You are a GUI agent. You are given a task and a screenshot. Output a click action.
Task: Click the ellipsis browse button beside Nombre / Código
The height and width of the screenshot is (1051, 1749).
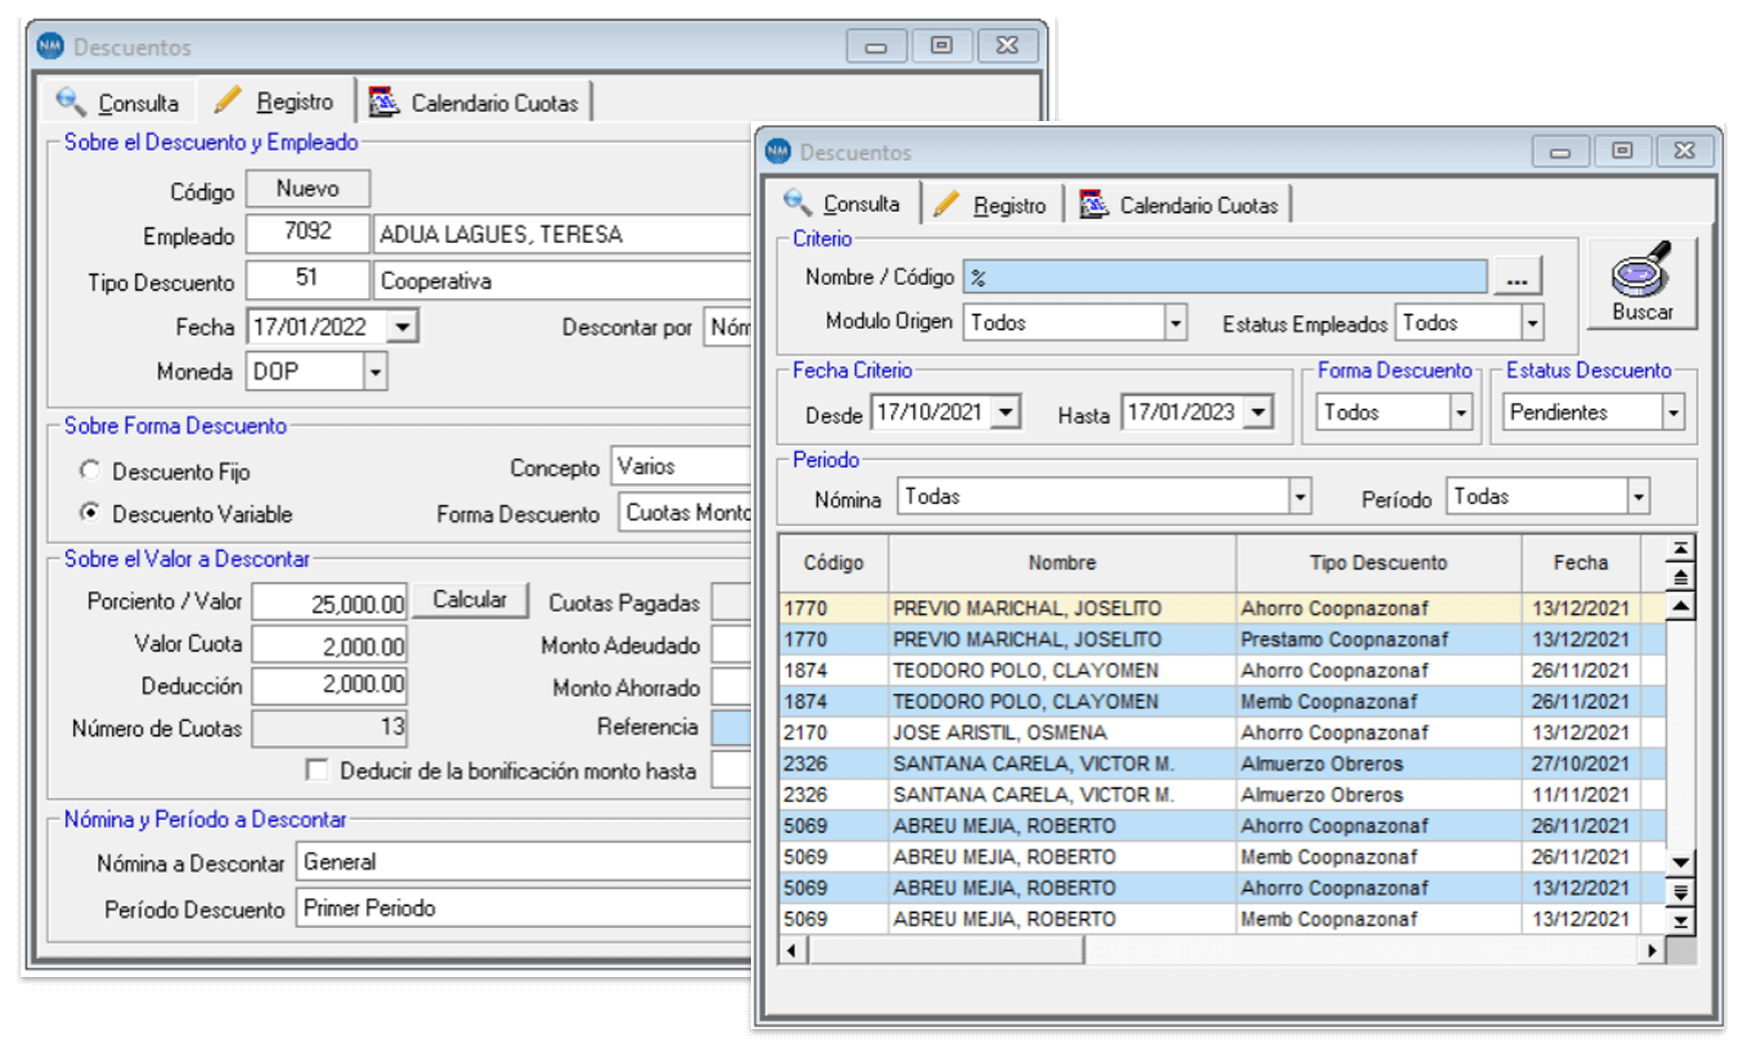point(1516,277)
